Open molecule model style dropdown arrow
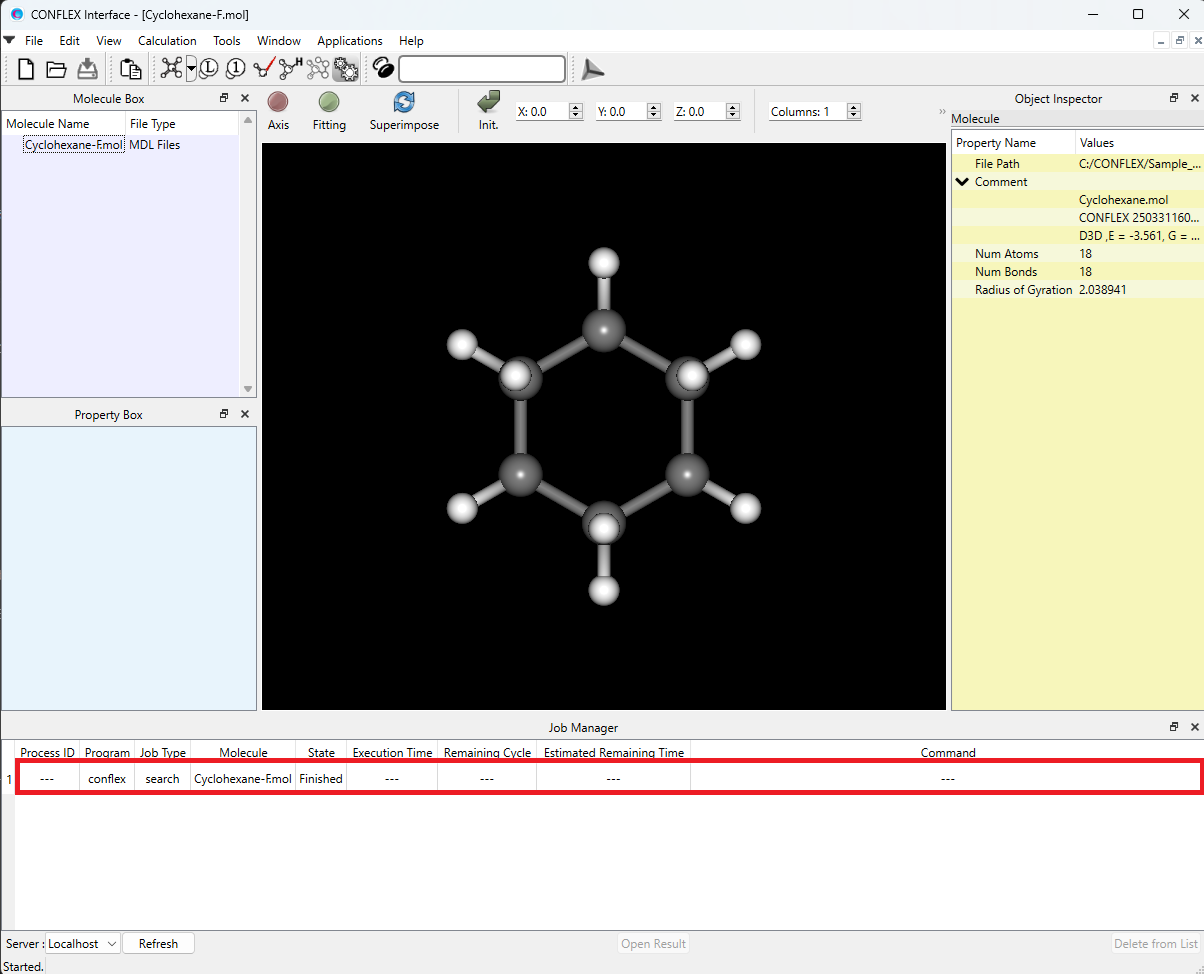The height and width of the screenshot is (974, 1204). (191, 69)
